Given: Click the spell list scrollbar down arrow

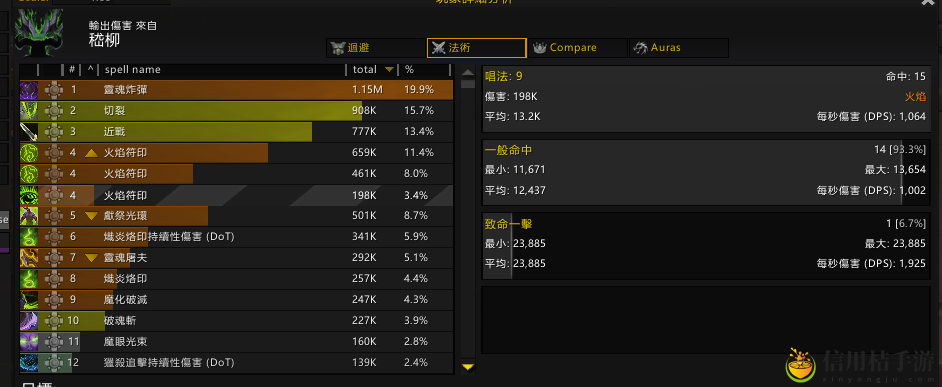Looking at the screenshot, I should click(468, 367).
